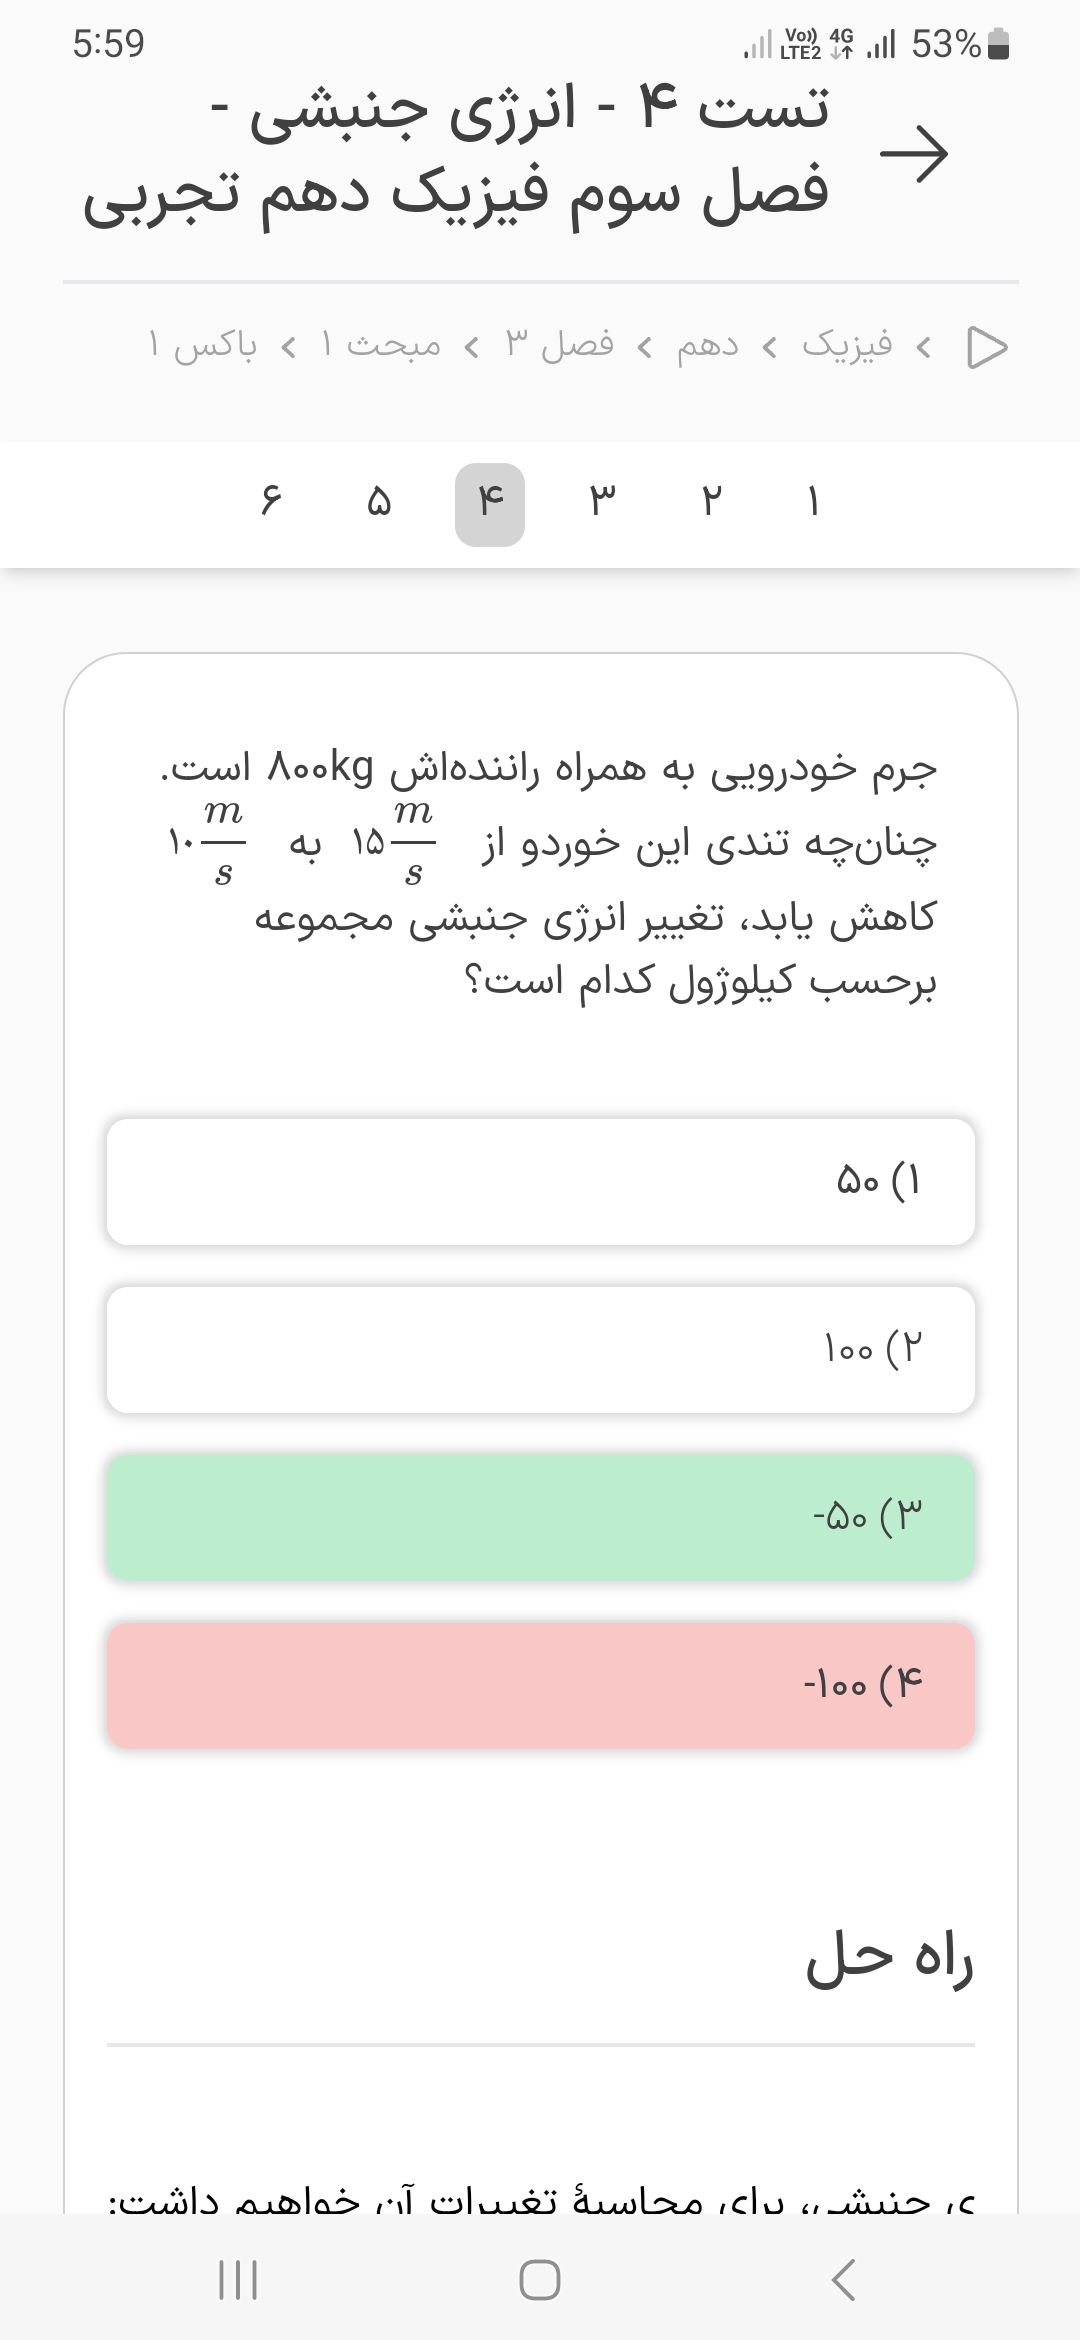Choose answer option ۲ with value ۱۰۰
1080x2340 pixels.
pos(541,1350)
